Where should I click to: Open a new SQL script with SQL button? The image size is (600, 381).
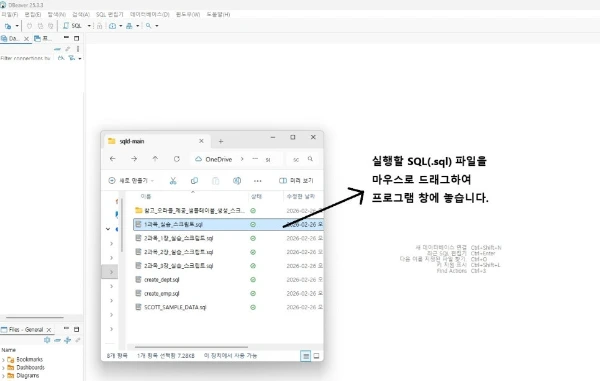72,26
